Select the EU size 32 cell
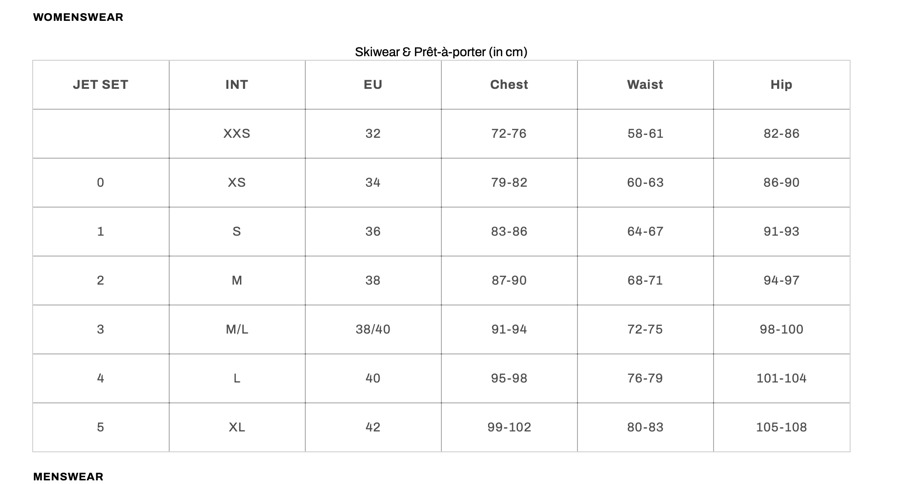The image size is (900, 484). coord(373,134)
